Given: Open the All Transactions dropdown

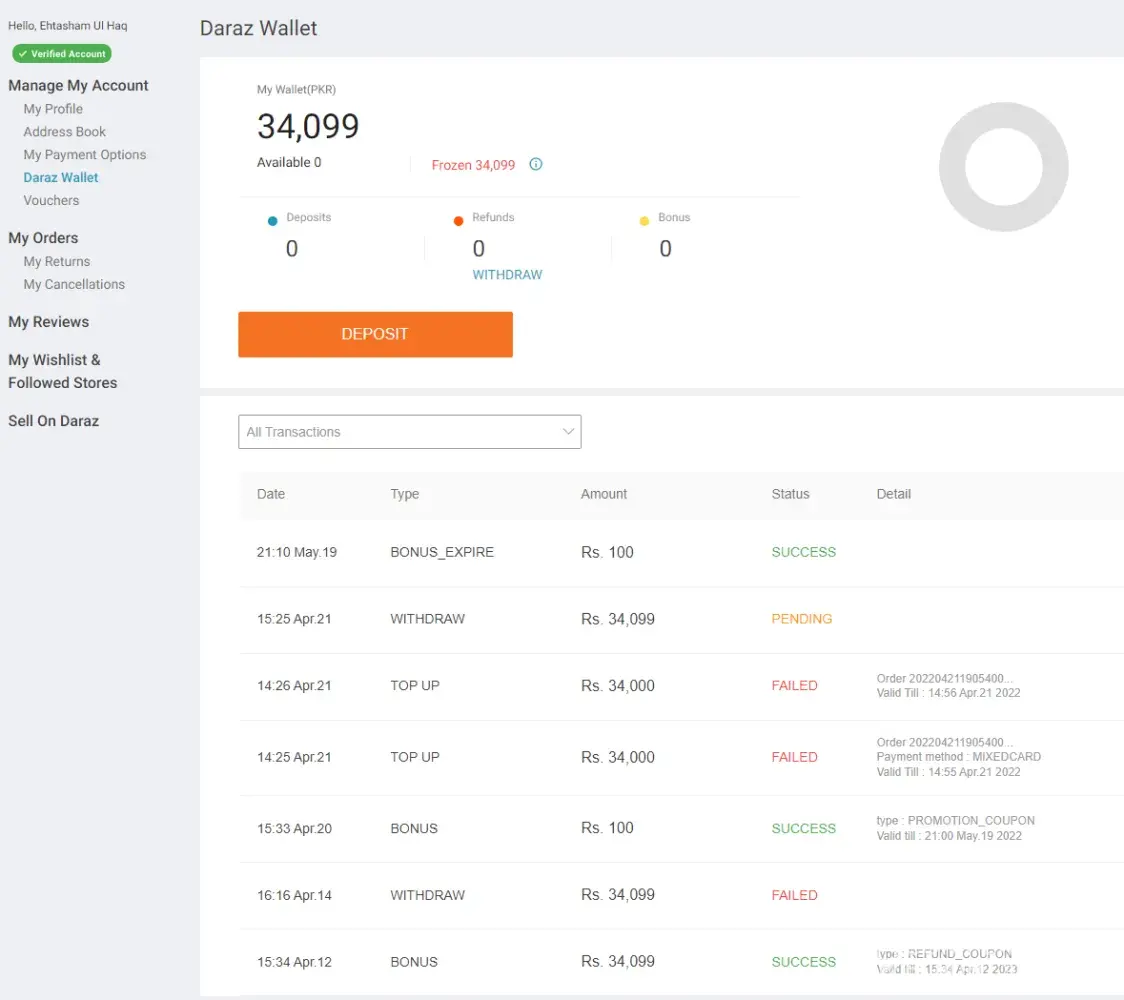Looking at the screenshot, I should pyautogui.click(x=400, y=432).
